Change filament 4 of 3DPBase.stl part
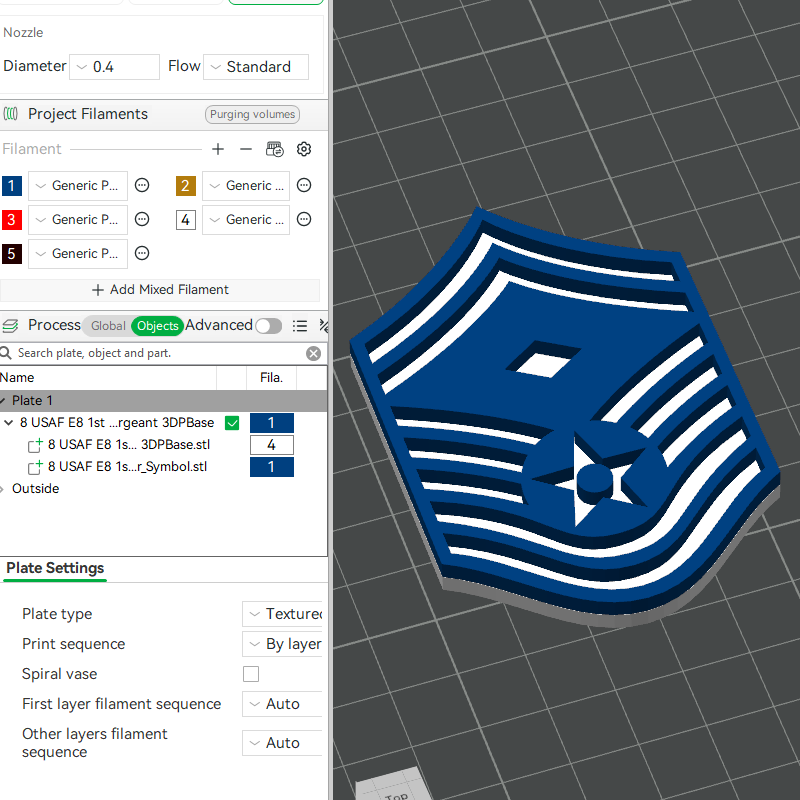Image resolution: width=800 pixels, height=800 pixels. (x=271, y=445)
